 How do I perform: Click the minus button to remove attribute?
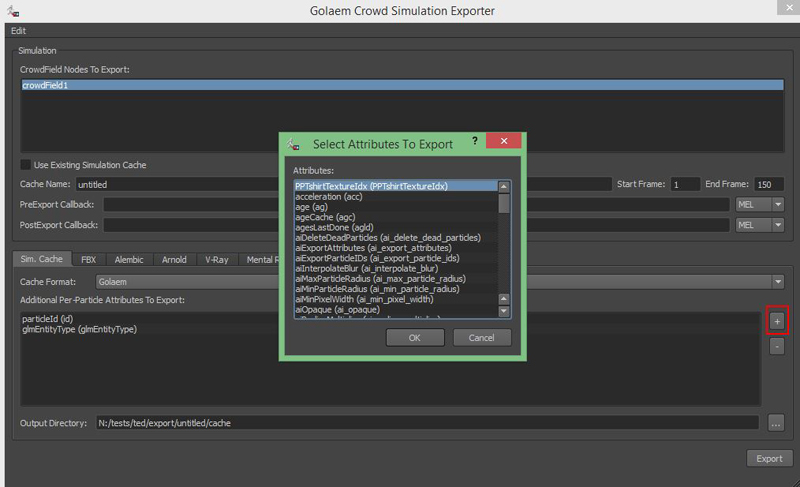point(777,346)
